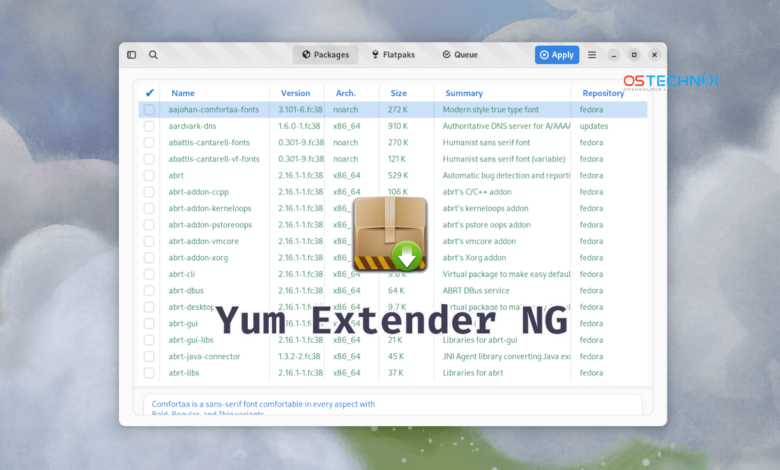Check the aajohan-comfortaa-fonts package checkbox

coord(149,109)
